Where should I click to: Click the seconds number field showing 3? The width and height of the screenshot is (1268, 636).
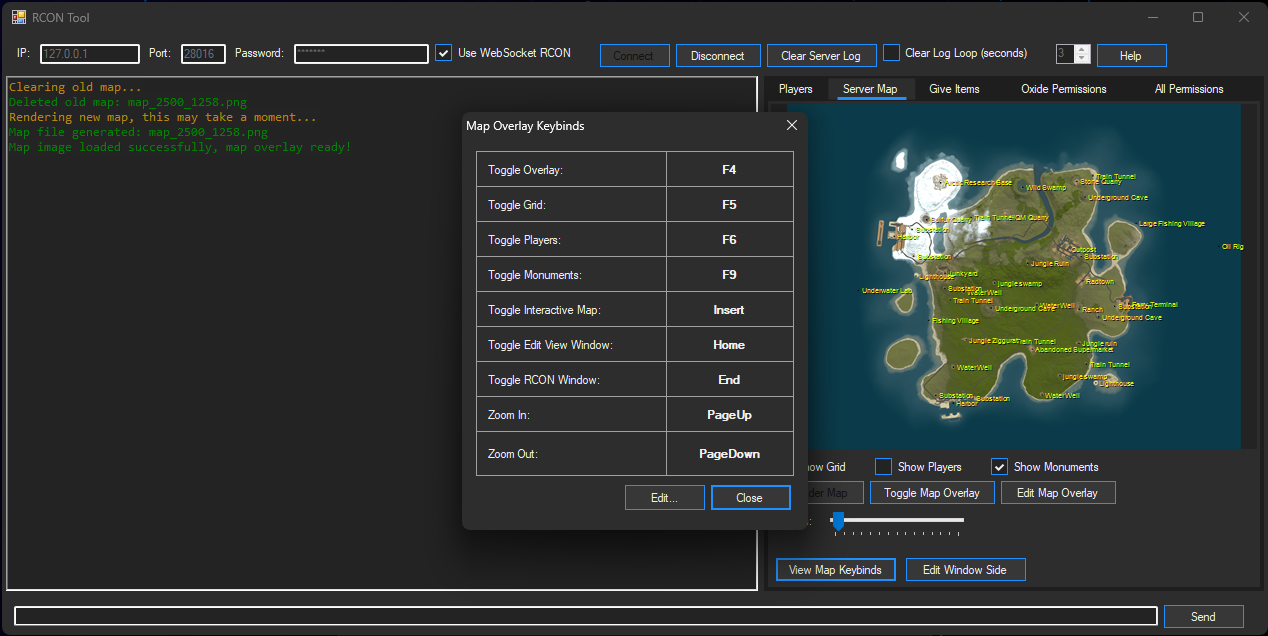tap(1065, 54)
